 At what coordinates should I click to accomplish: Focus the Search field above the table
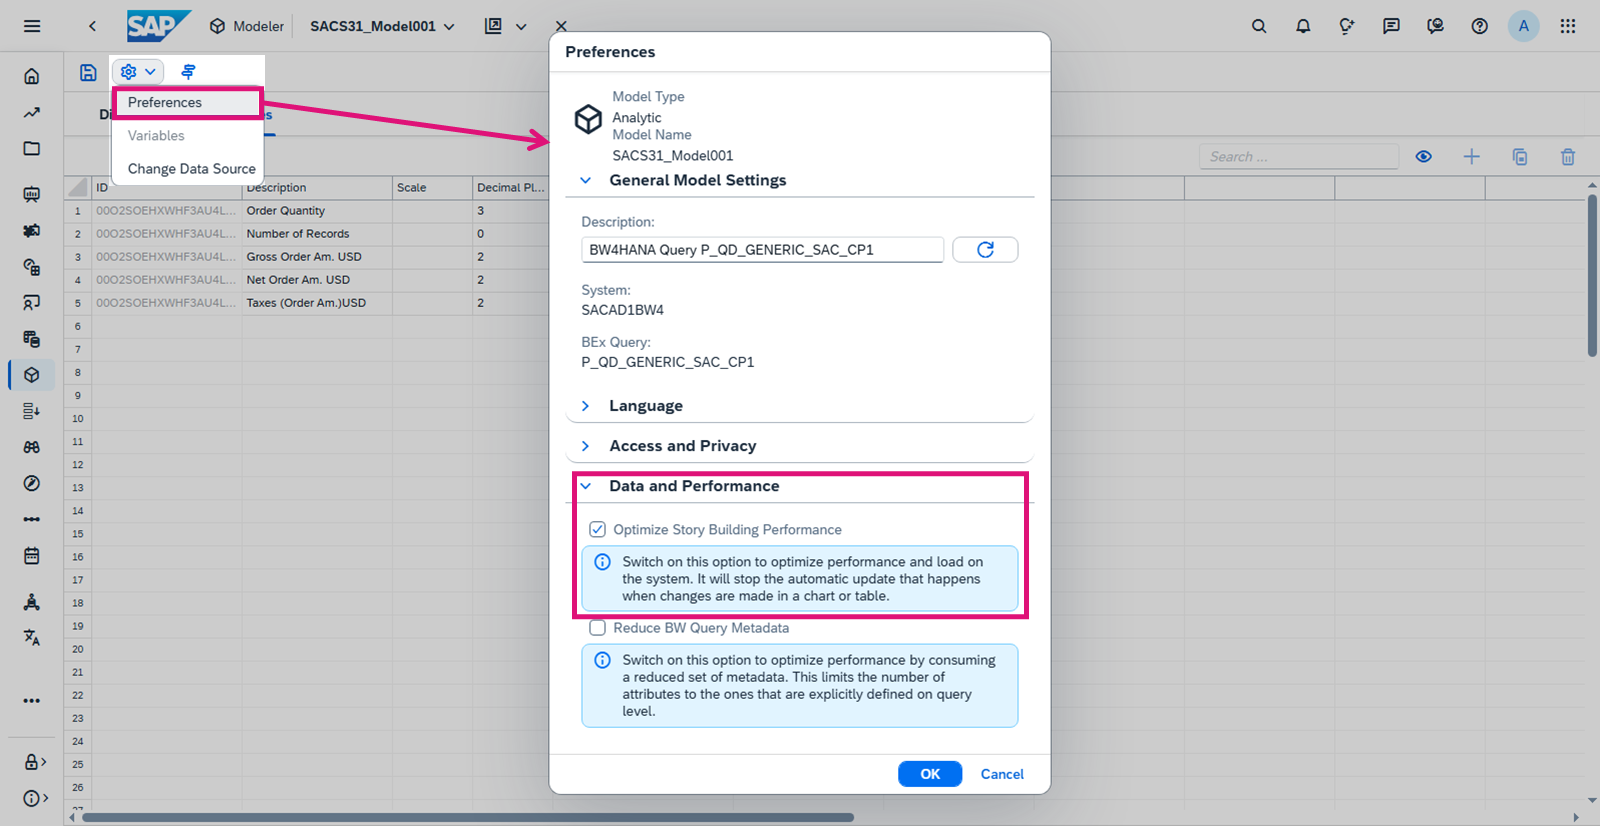click(x=1298, y=157)
